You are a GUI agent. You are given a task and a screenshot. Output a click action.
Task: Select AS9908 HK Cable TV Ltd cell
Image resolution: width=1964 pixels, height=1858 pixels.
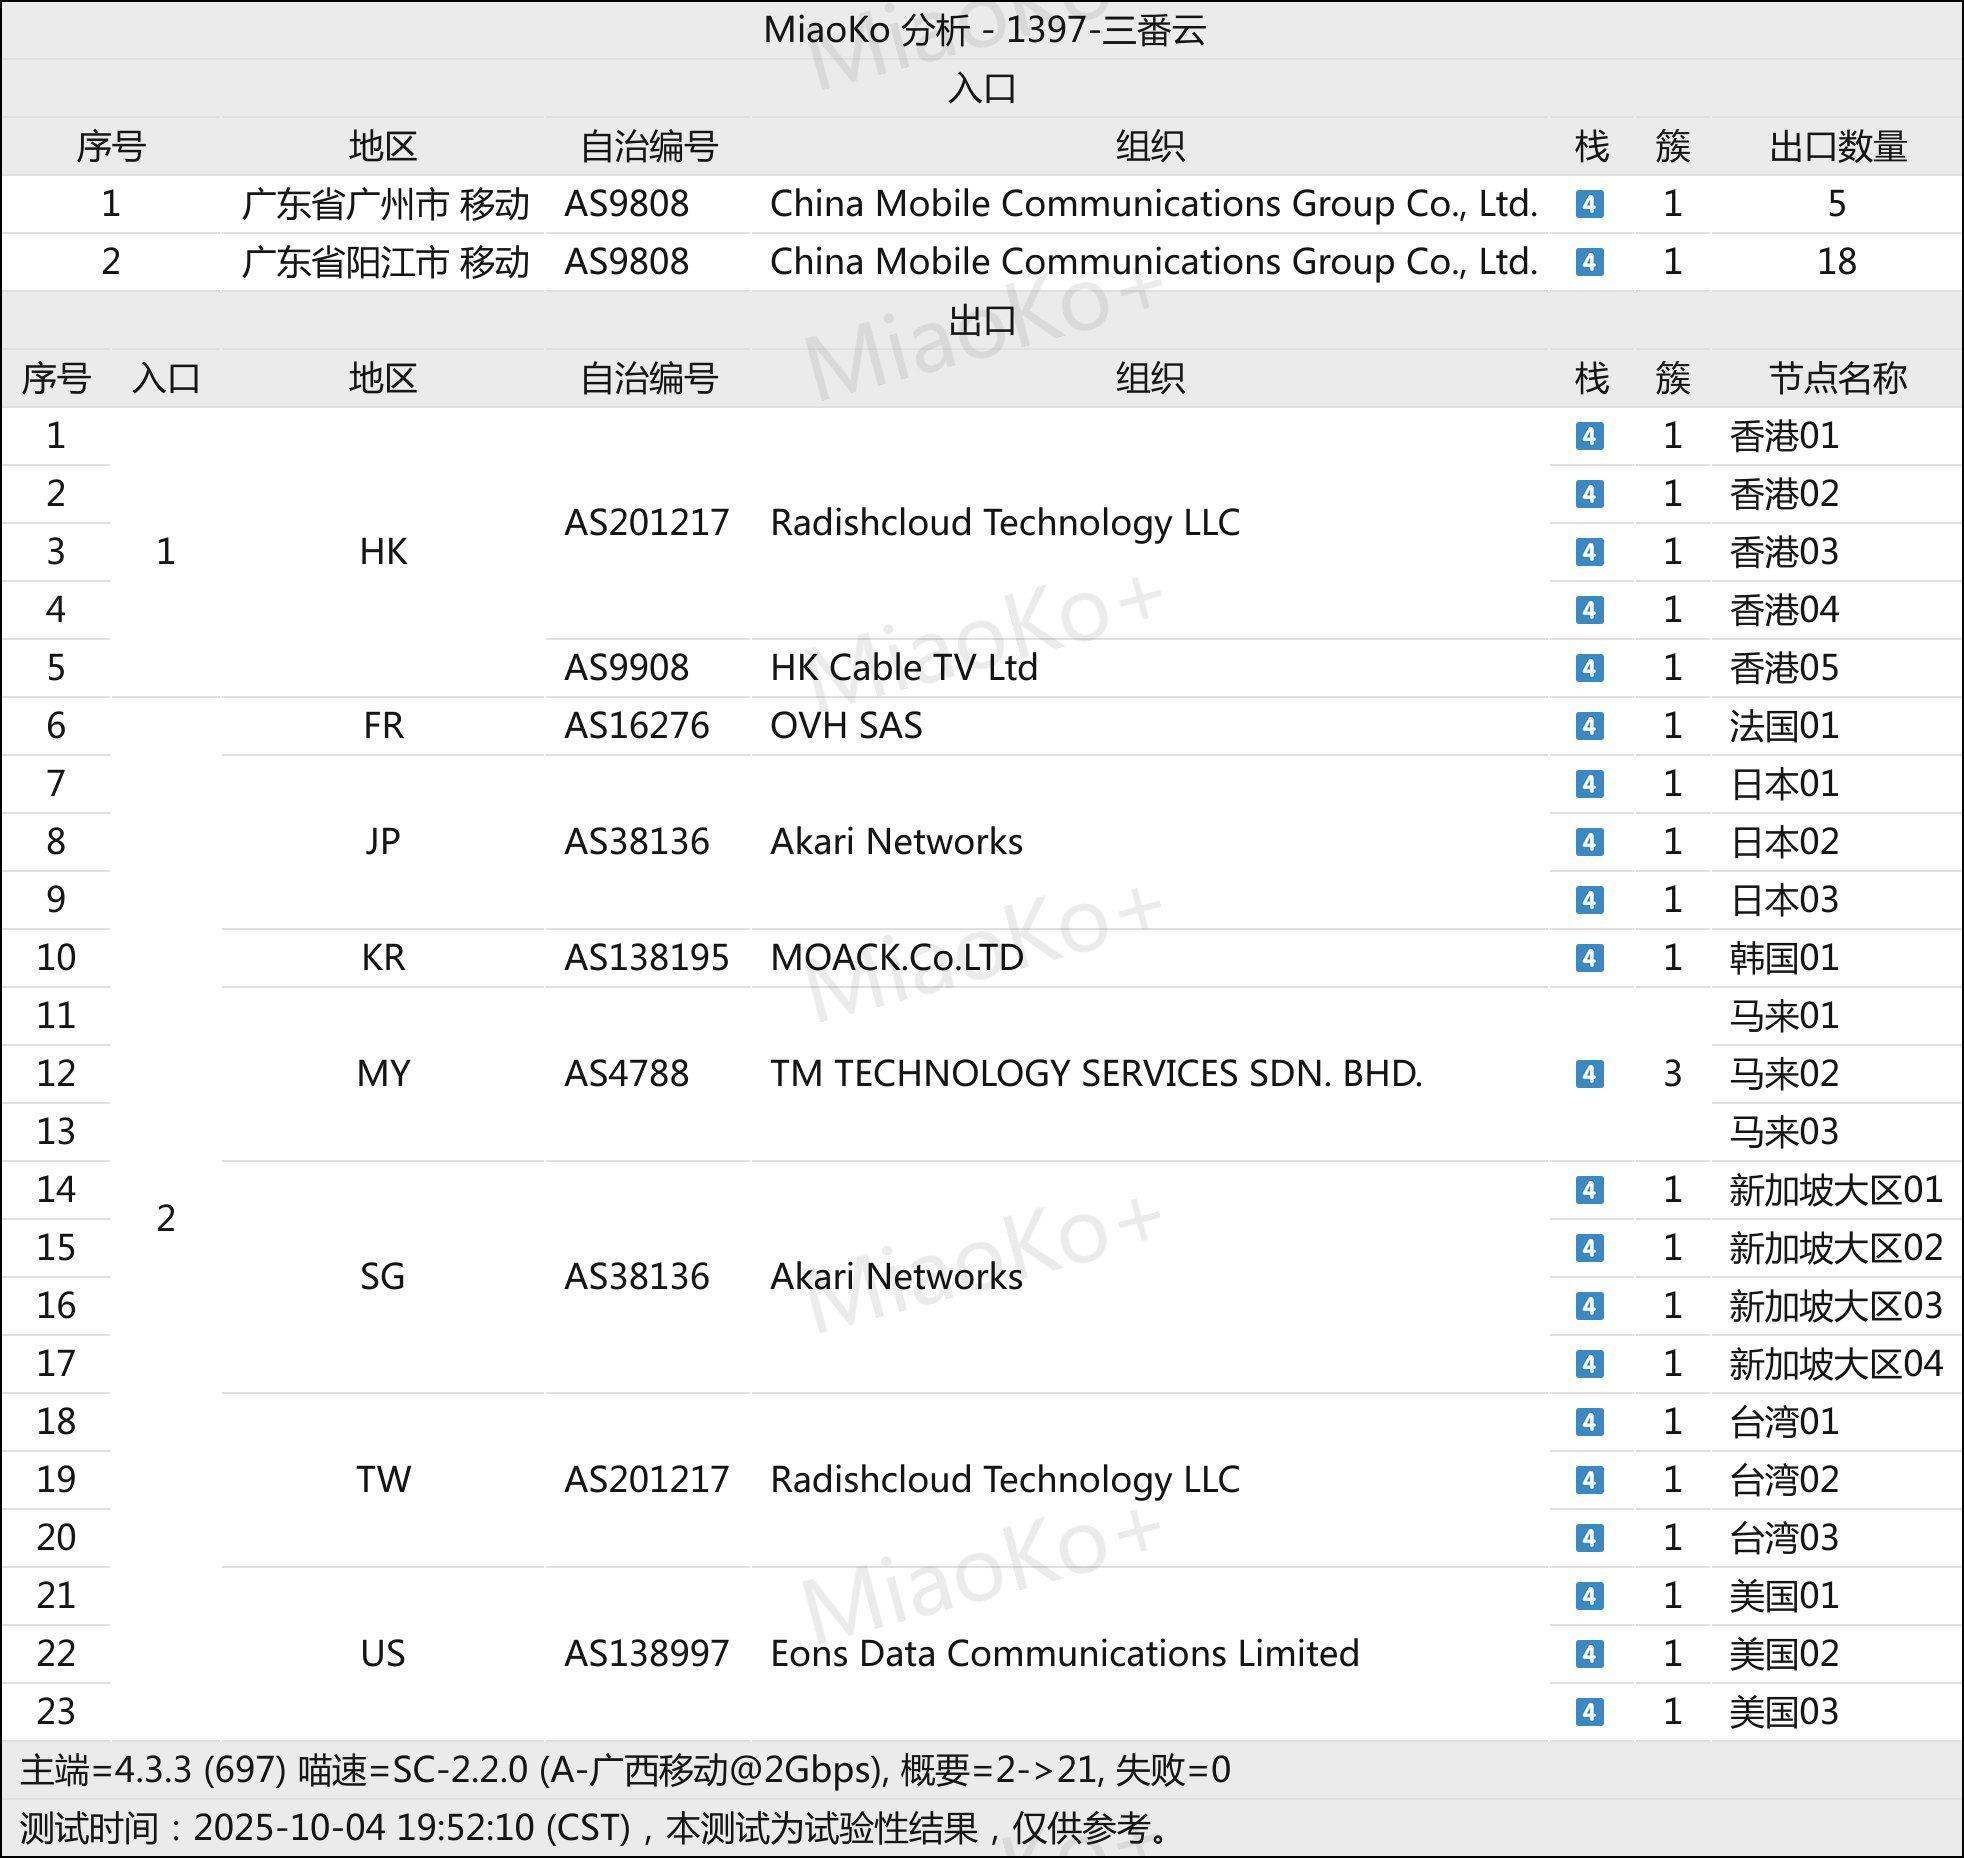point(903,668)
